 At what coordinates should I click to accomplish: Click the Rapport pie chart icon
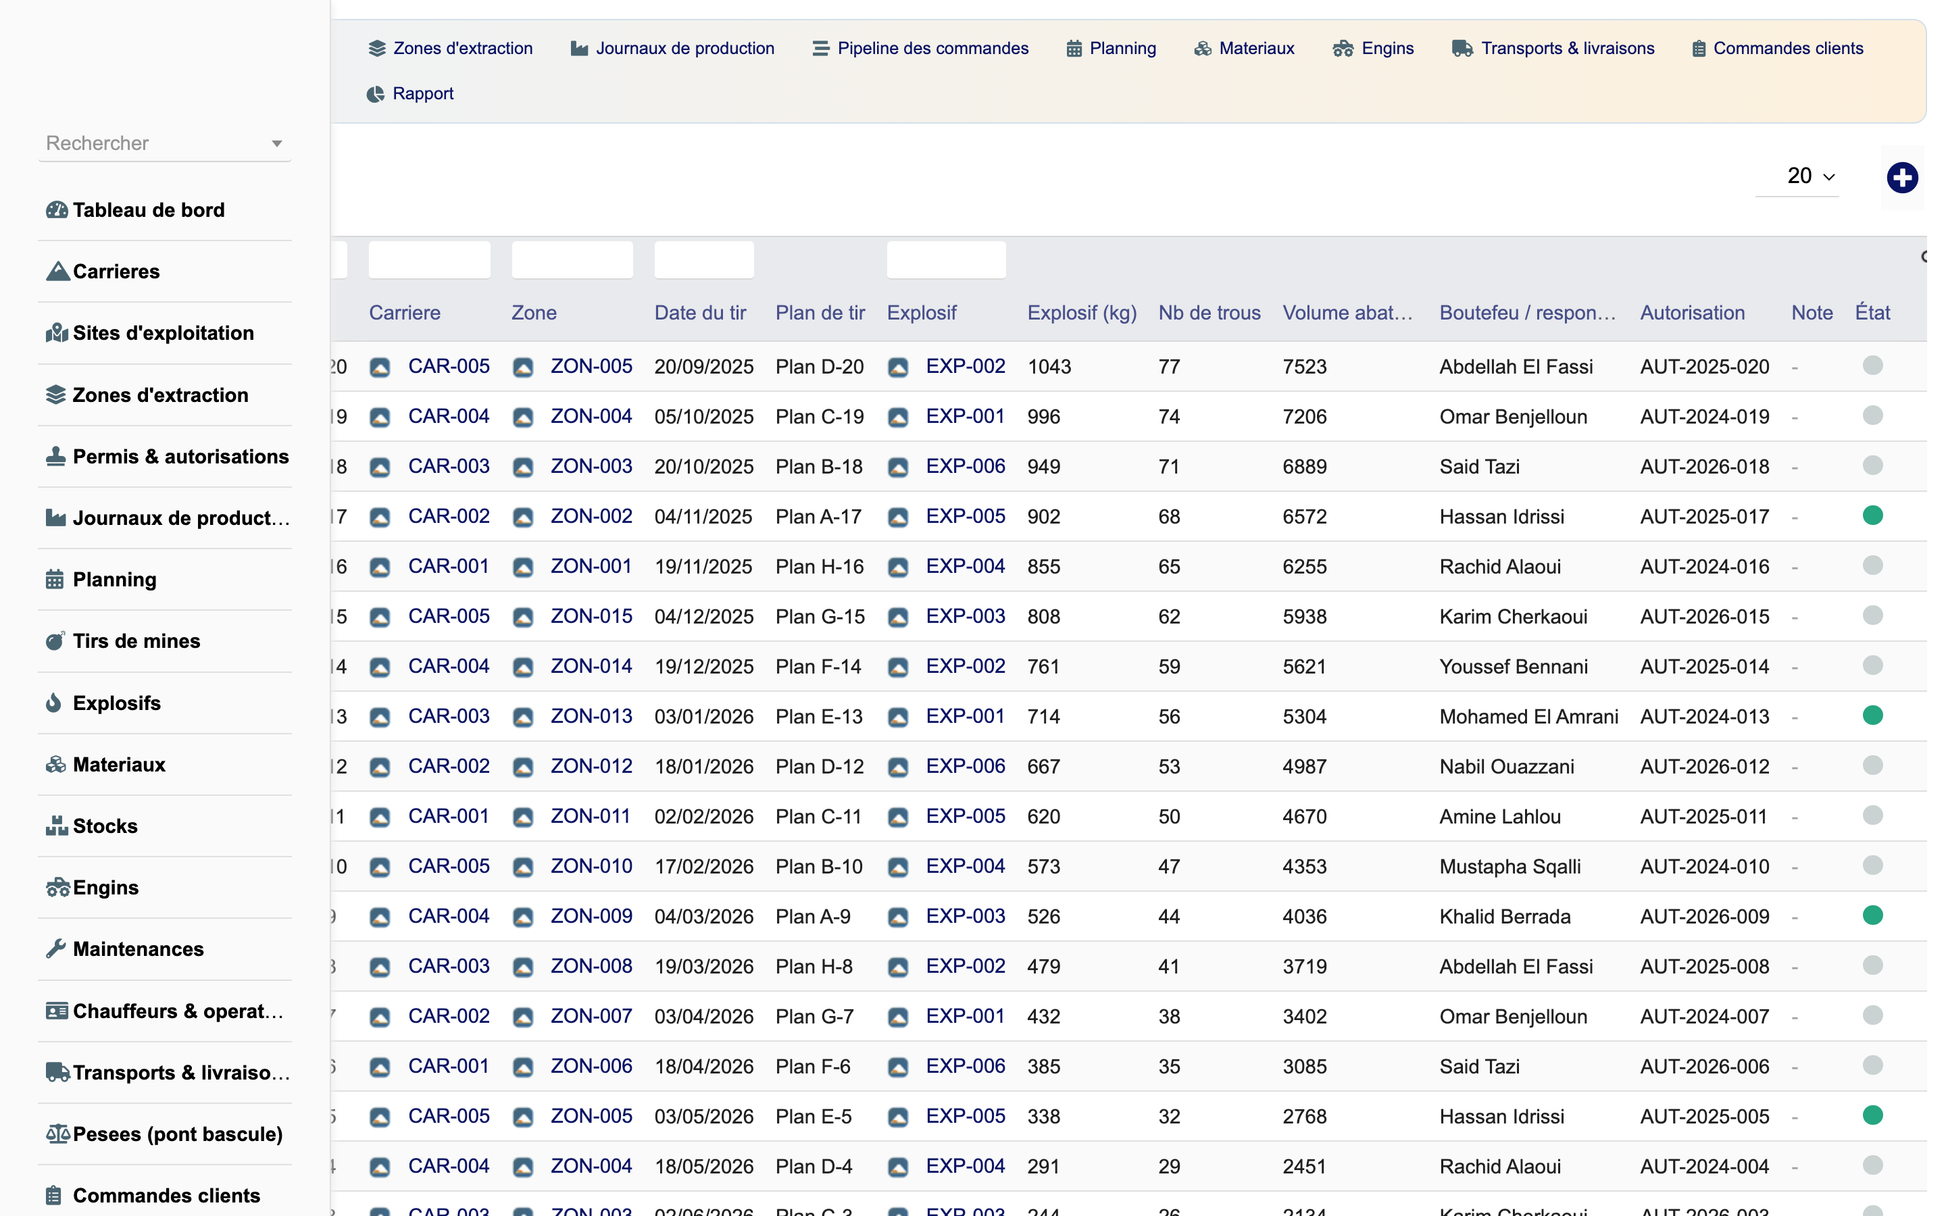pos(376,94)
